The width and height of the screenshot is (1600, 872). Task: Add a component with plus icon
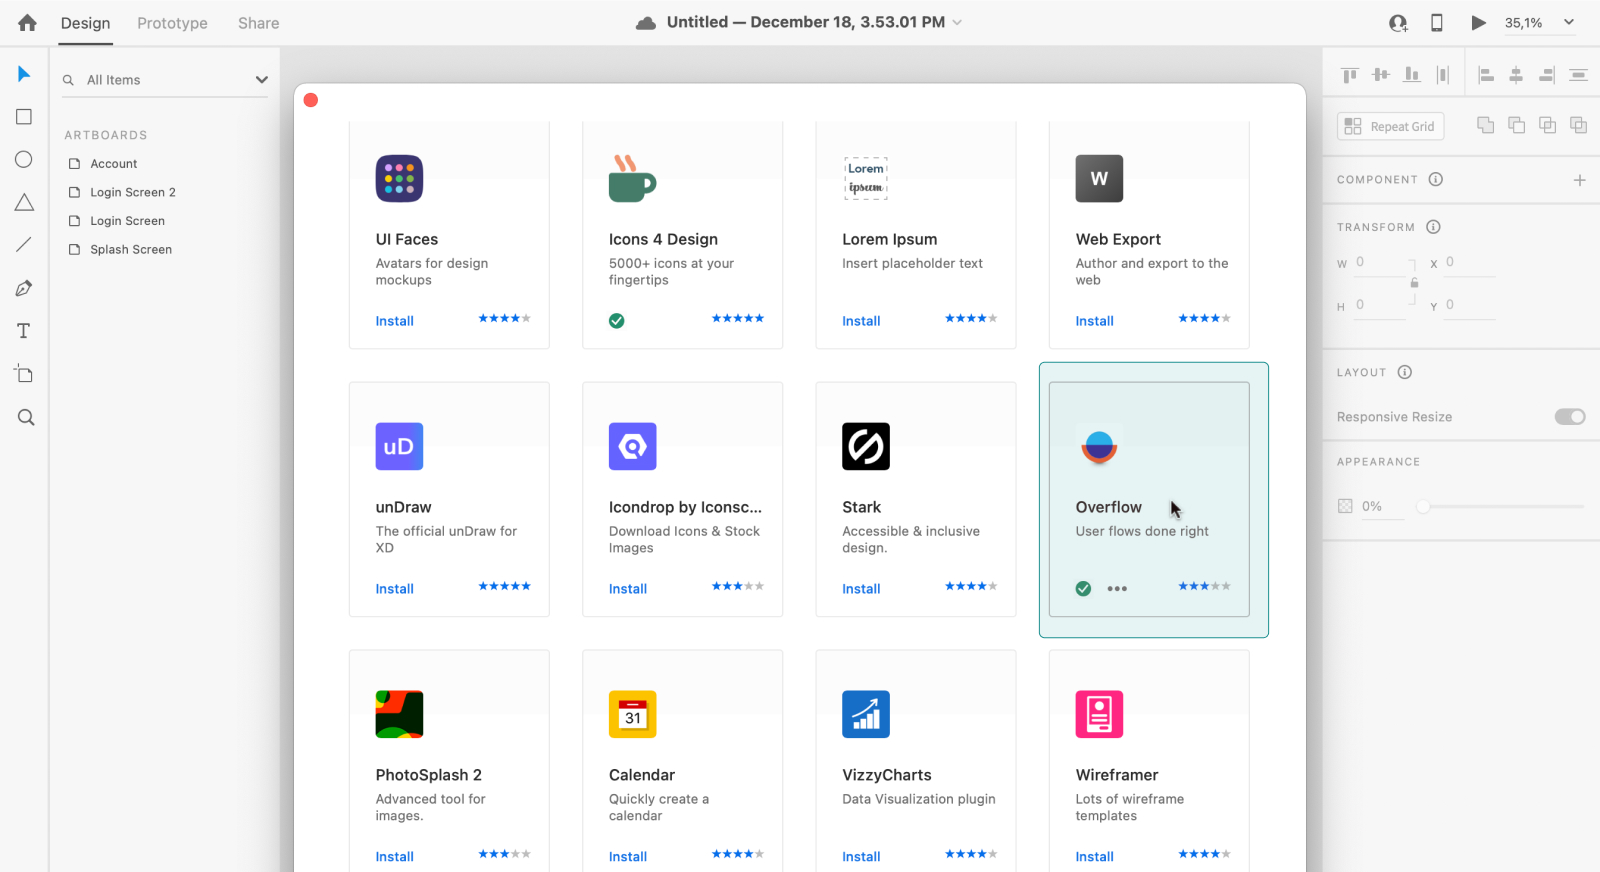[1580, 180]
